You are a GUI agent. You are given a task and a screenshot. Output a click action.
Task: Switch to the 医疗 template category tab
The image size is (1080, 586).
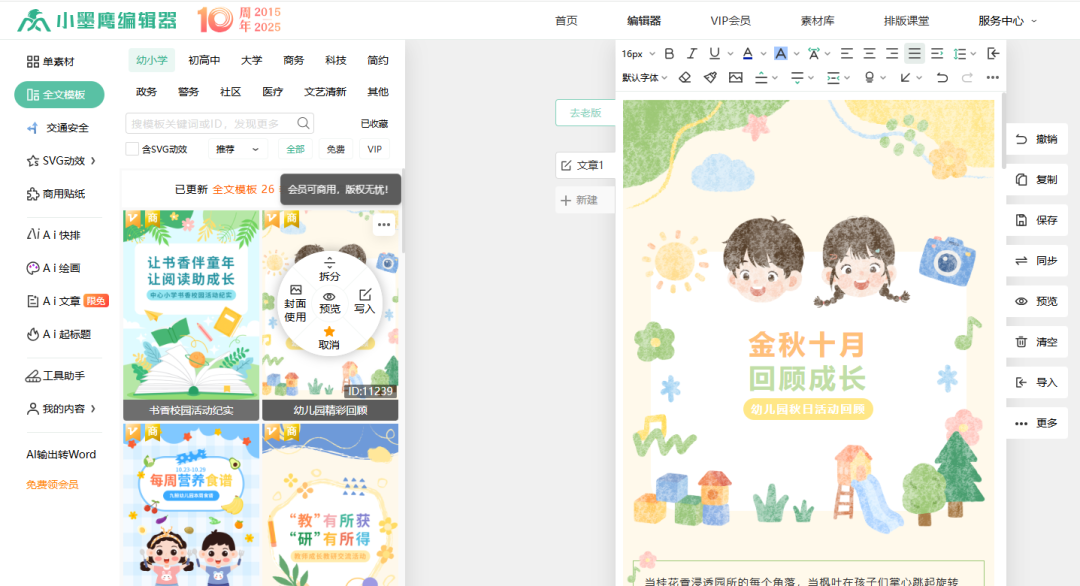tap(275, 91)
